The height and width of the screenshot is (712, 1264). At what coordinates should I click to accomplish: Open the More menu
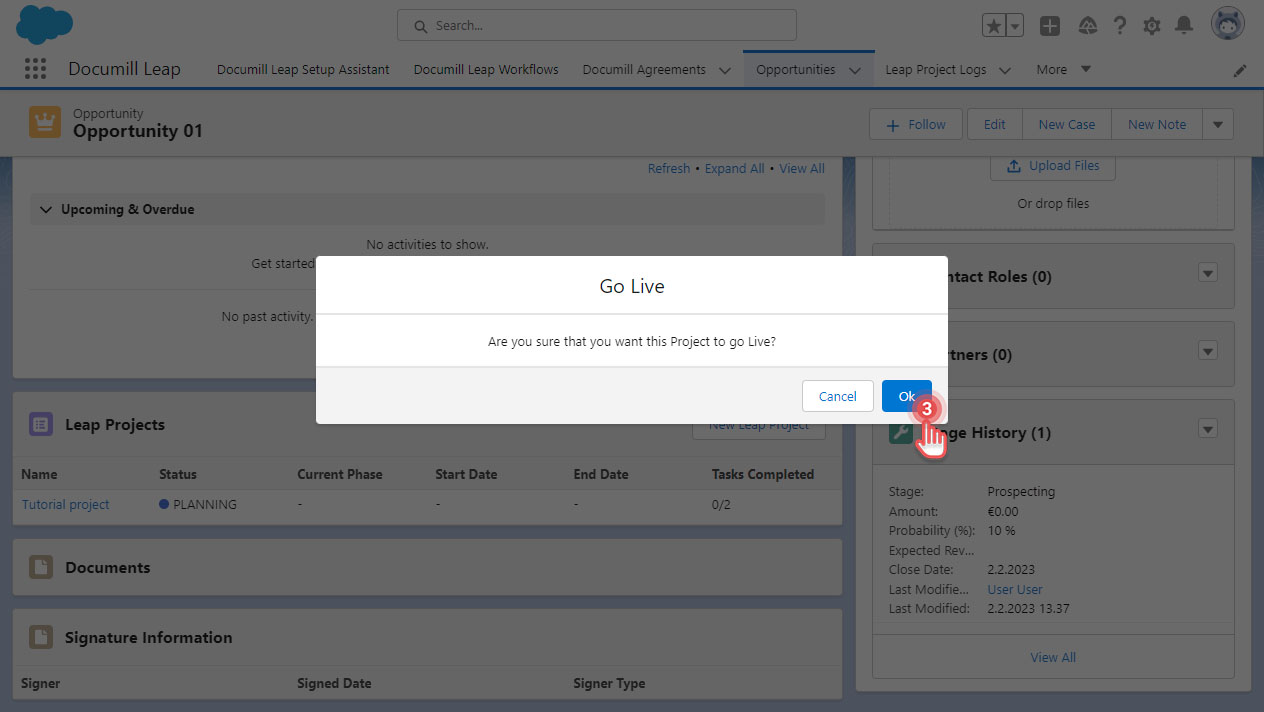point(1062,69)
